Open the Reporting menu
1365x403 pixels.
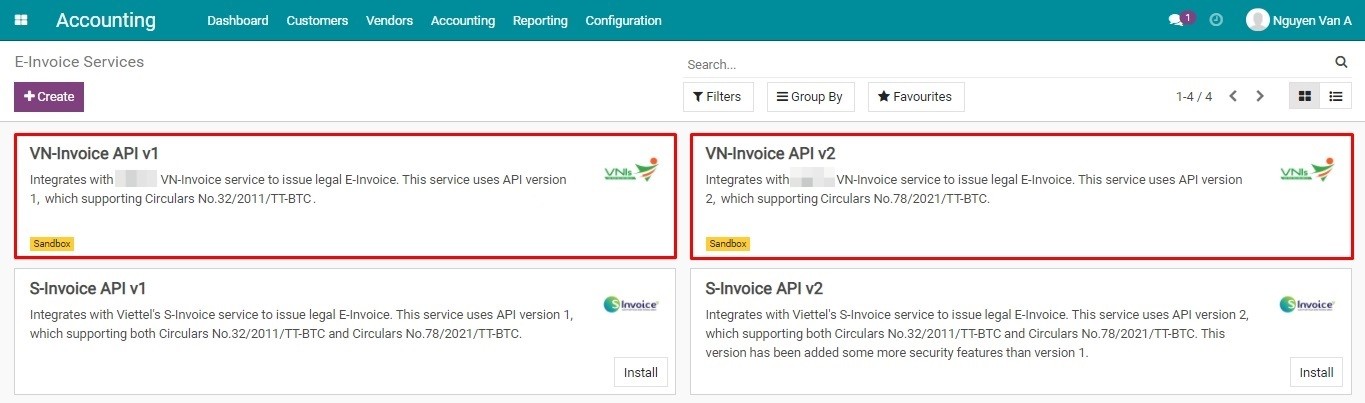click(x=540, y=20)
